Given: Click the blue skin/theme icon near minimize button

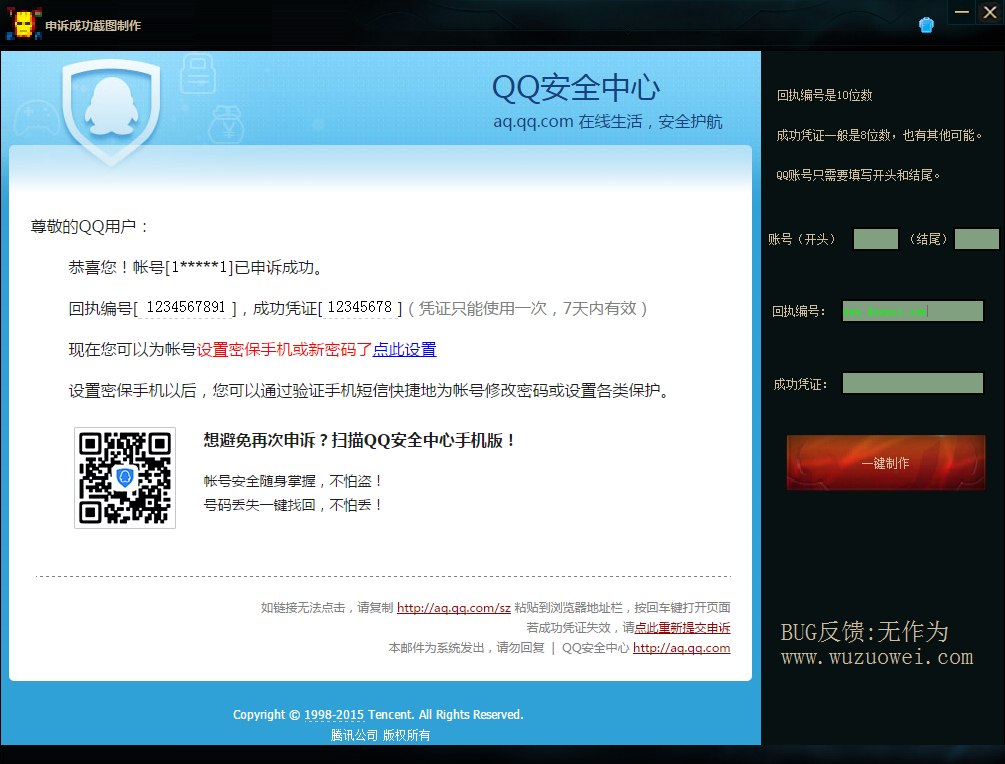Looking at the screenshot, I should coord(926,24).
